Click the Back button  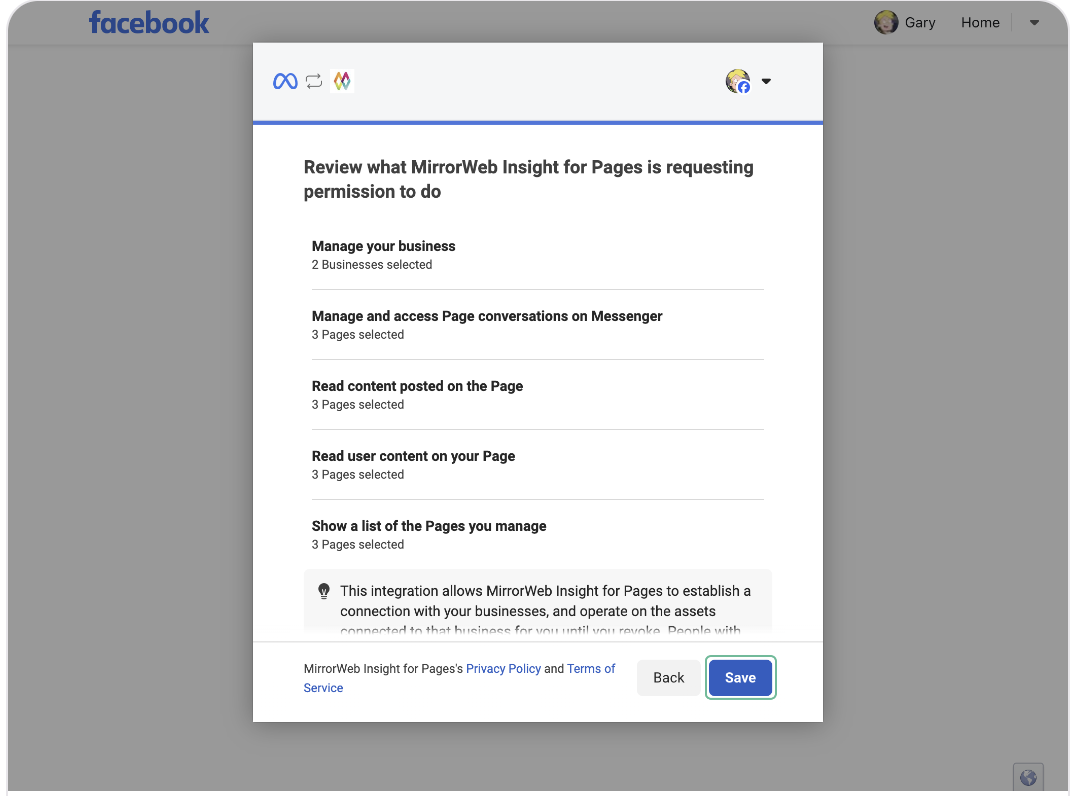[x=669, y=677]
